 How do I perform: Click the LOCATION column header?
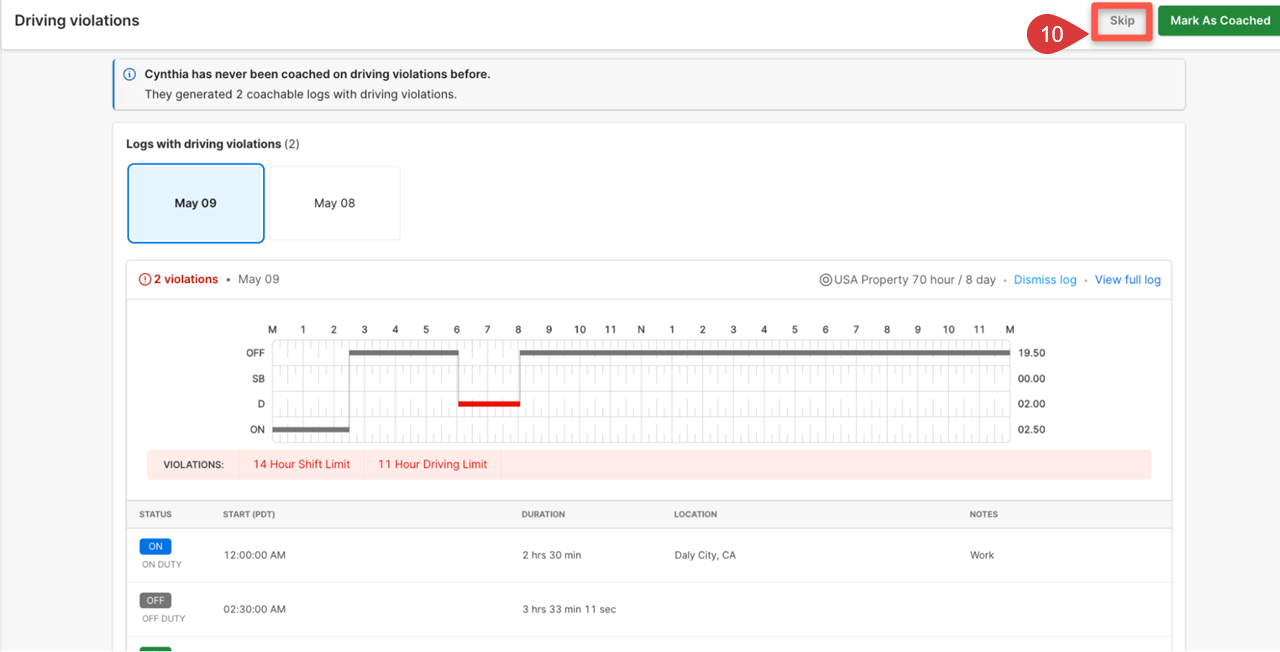[696, 514]
